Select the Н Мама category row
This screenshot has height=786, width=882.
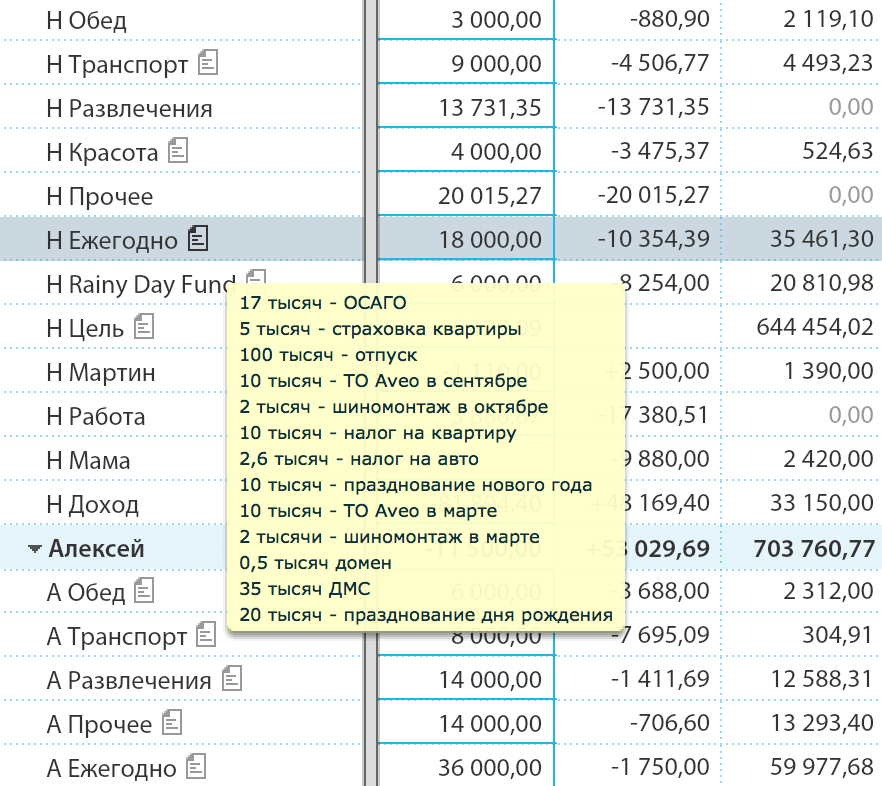click(88, 461)
